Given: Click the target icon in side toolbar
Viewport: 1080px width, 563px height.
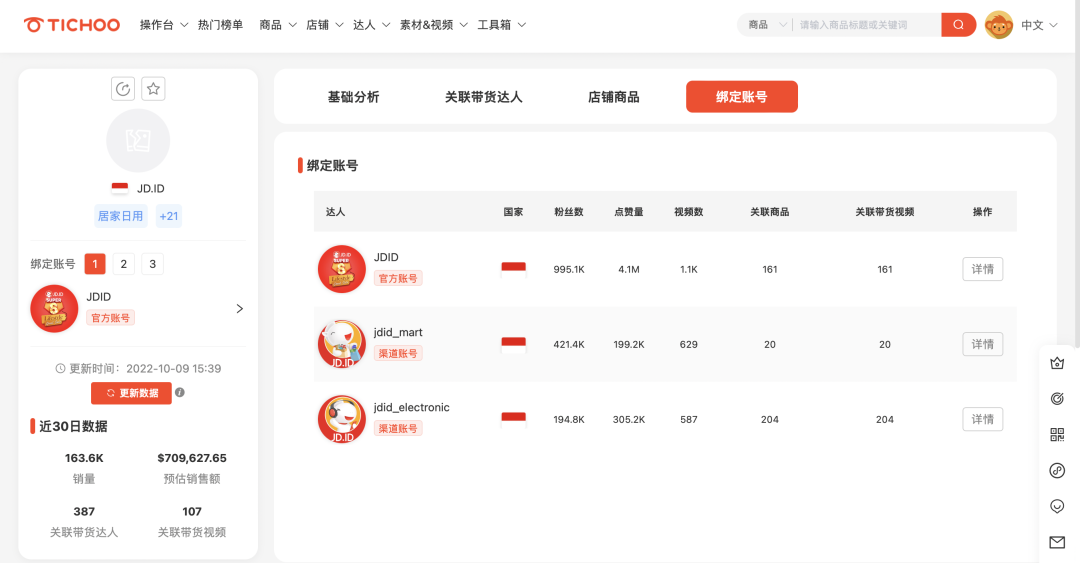Looking at the screenshot, I should (x=1057, y=398).
